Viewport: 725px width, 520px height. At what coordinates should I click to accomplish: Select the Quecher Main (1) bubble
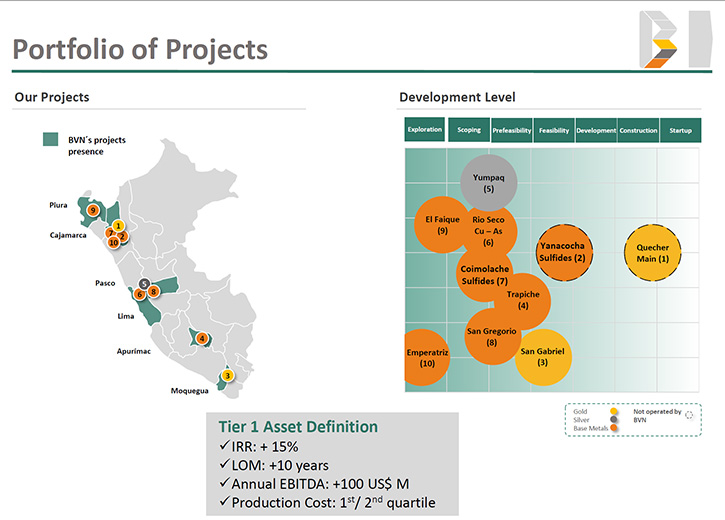pos(652,253)
